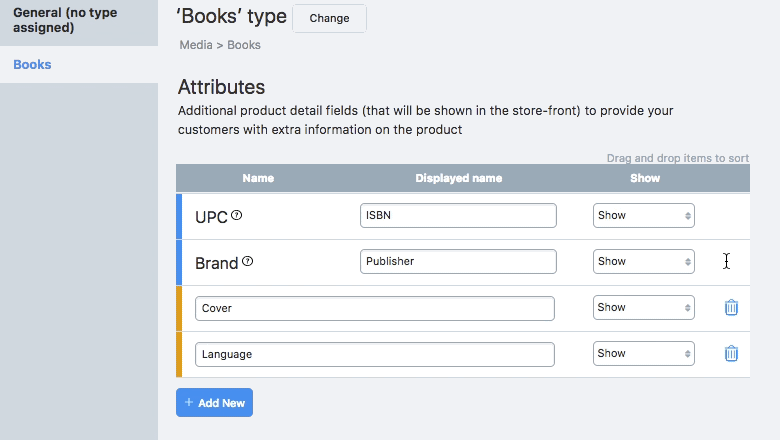The width and height of the screenshot is (780, 440).
Task: Delete the Cover attribute row
Action: click(731, 308)
